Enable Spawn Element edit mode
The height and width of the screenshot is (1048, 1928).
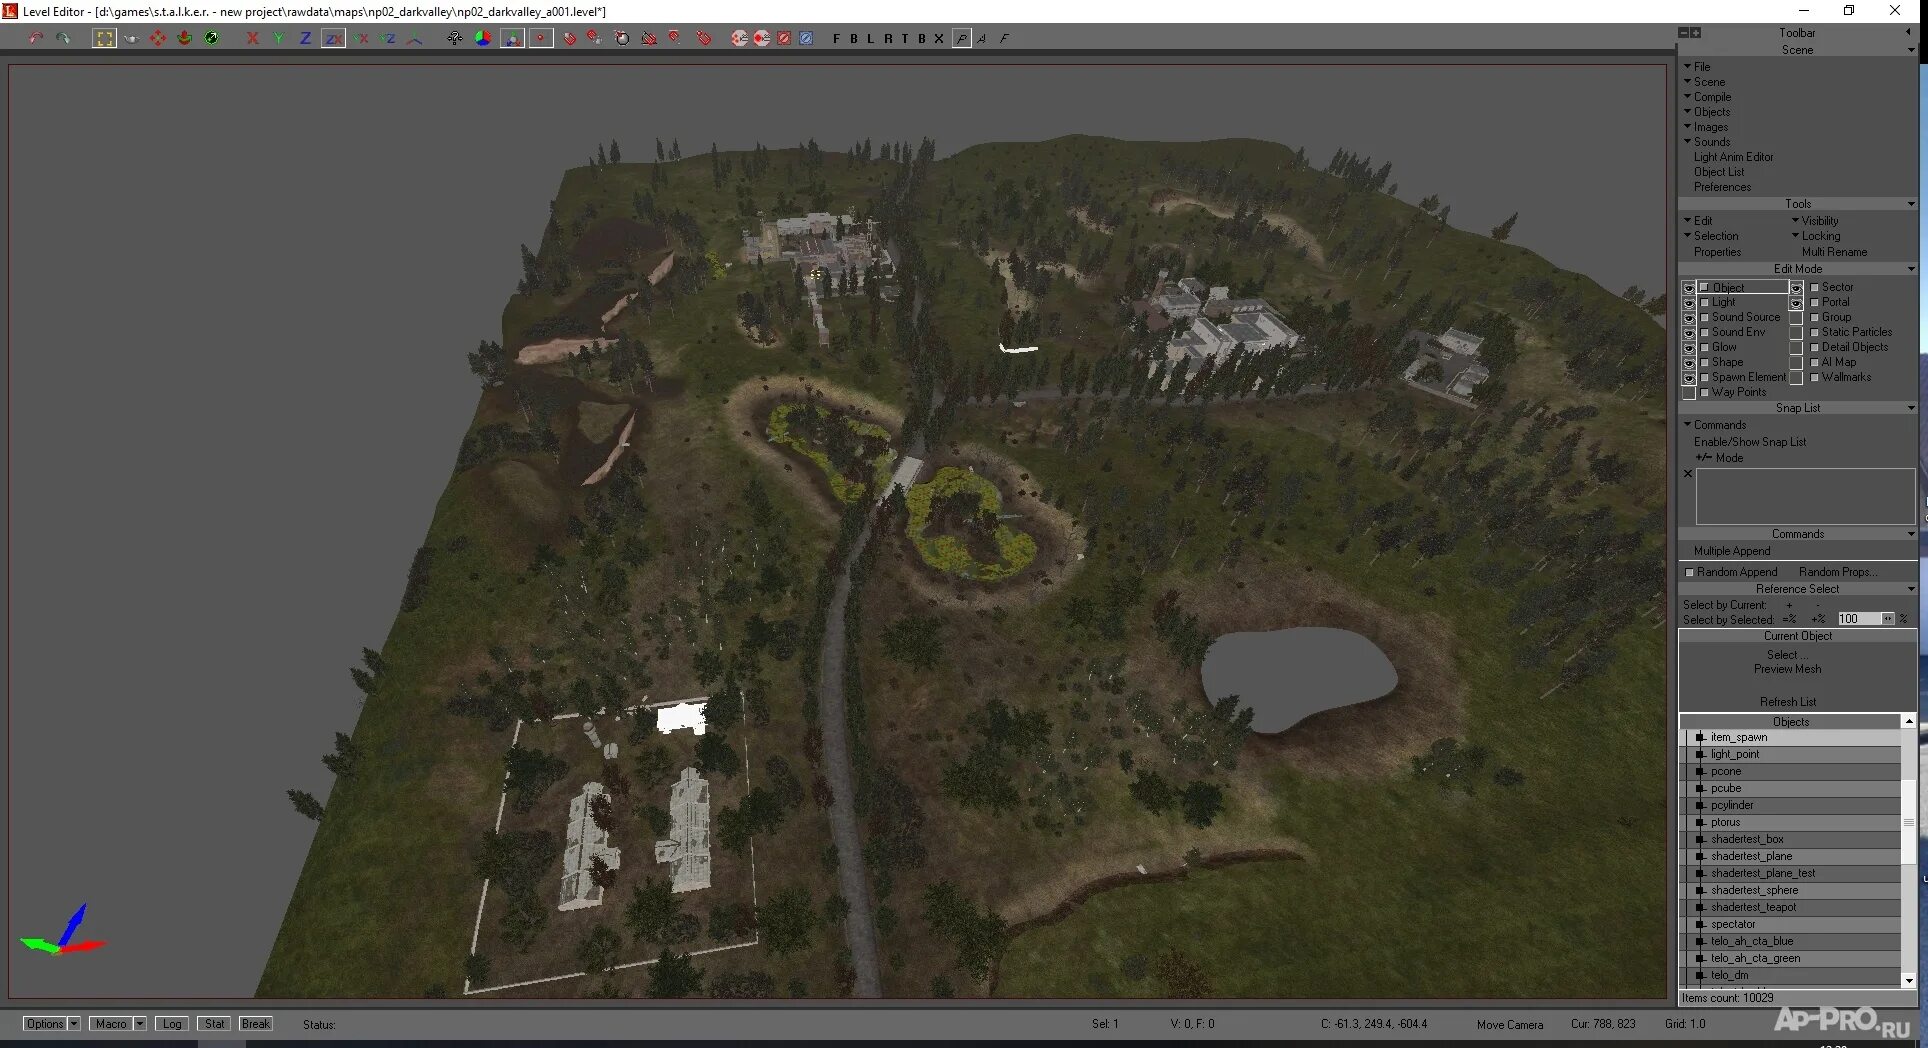click(1705, 377)
